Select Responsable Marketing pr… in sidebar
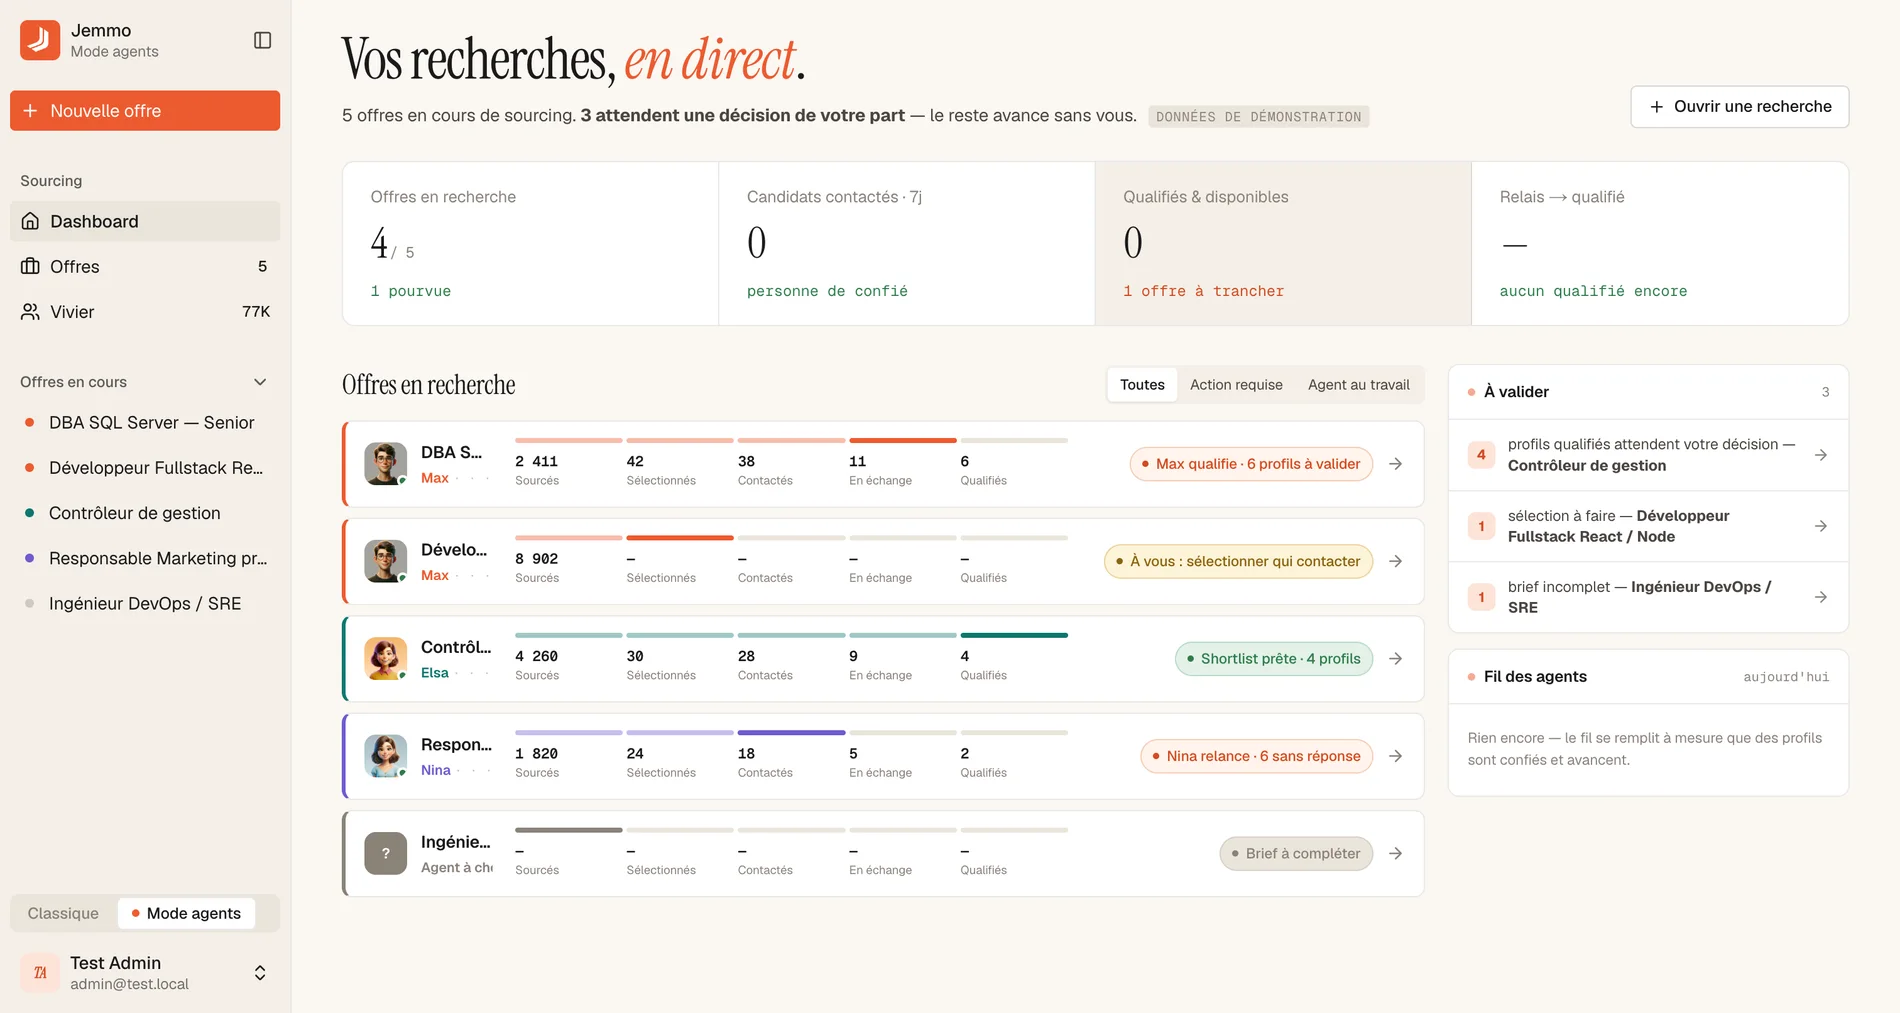The width and height of the screenshot is (1900, 1013). (145, 558)
